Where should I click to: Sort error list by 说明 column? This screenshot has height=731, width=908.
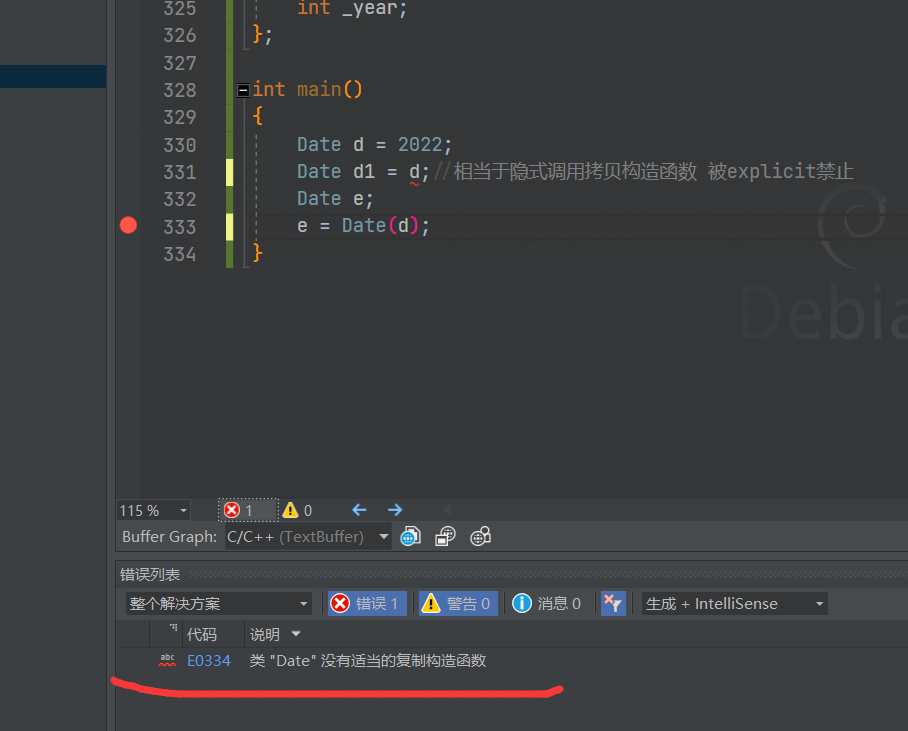pyautogui.click(x=265, y=634)
